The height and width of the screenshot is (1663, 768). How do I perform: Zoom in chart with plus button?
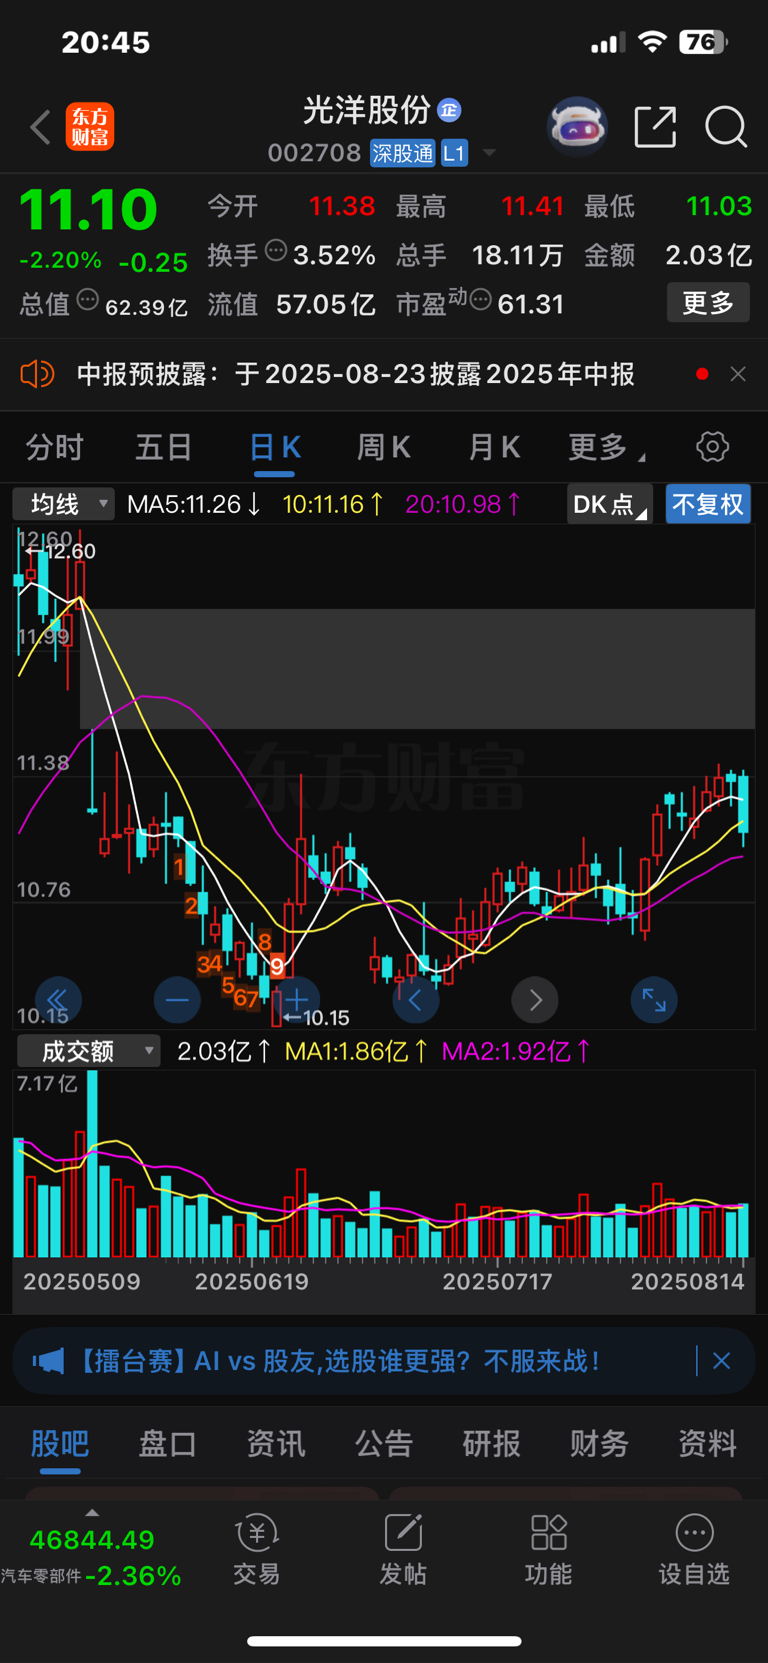(x=297, y=999)
